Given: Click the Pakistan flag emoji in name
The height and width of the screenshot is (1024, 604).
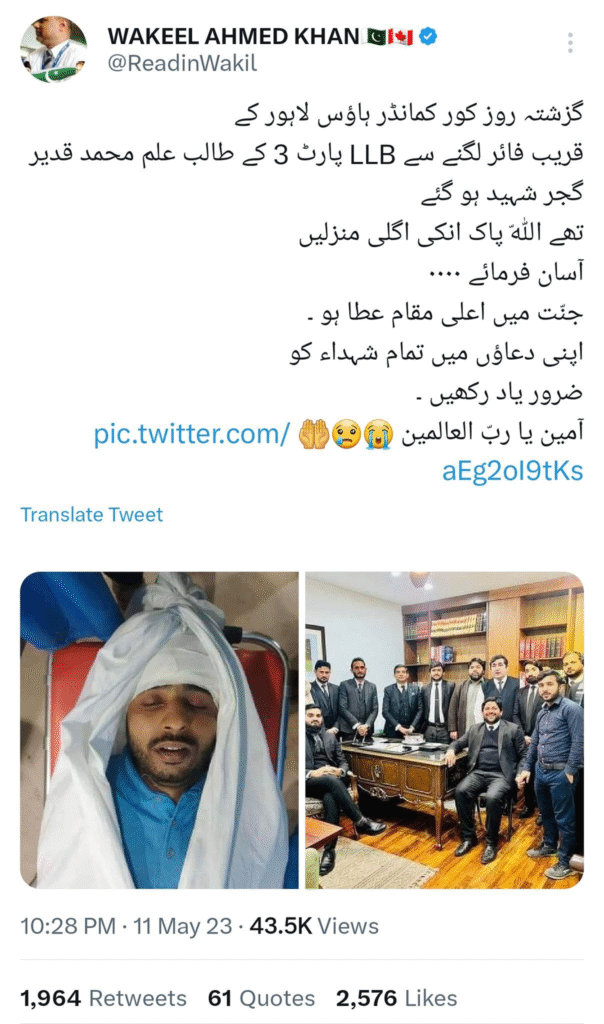Looking at the screenshot, I should tap(376, 37).
